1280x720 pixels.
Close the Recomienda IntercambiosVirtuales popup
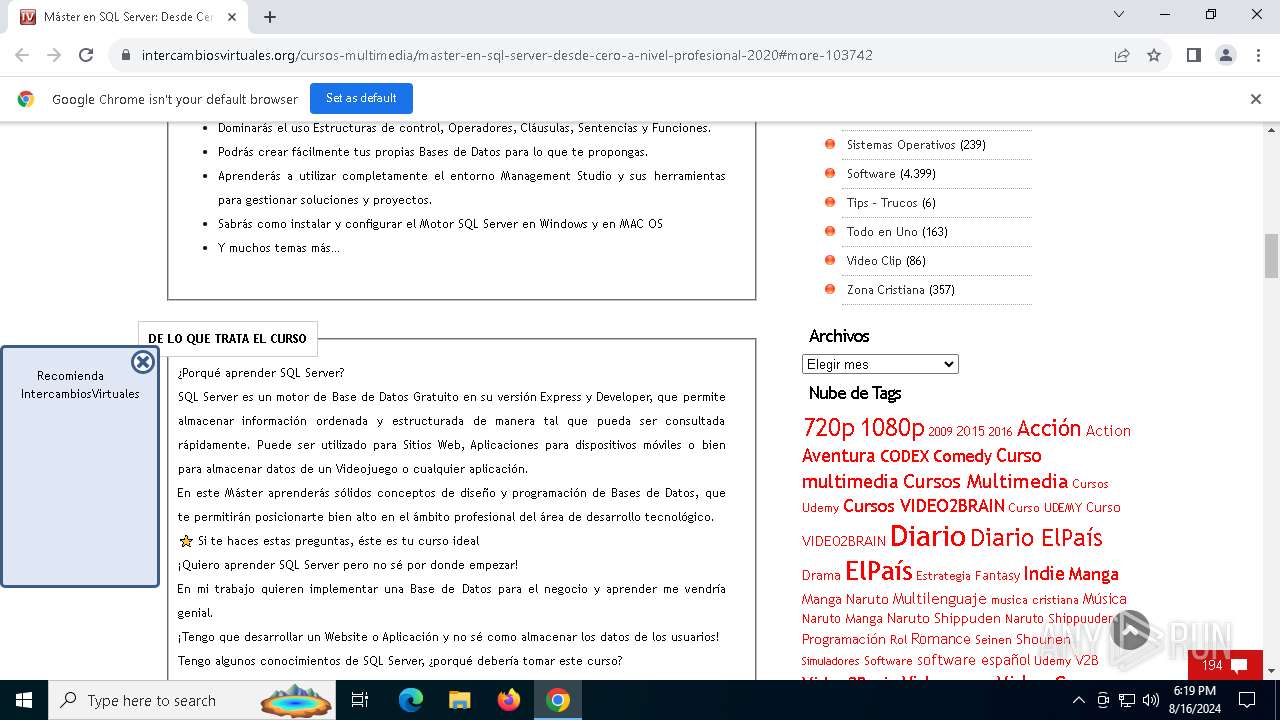(x=143, y=362)
